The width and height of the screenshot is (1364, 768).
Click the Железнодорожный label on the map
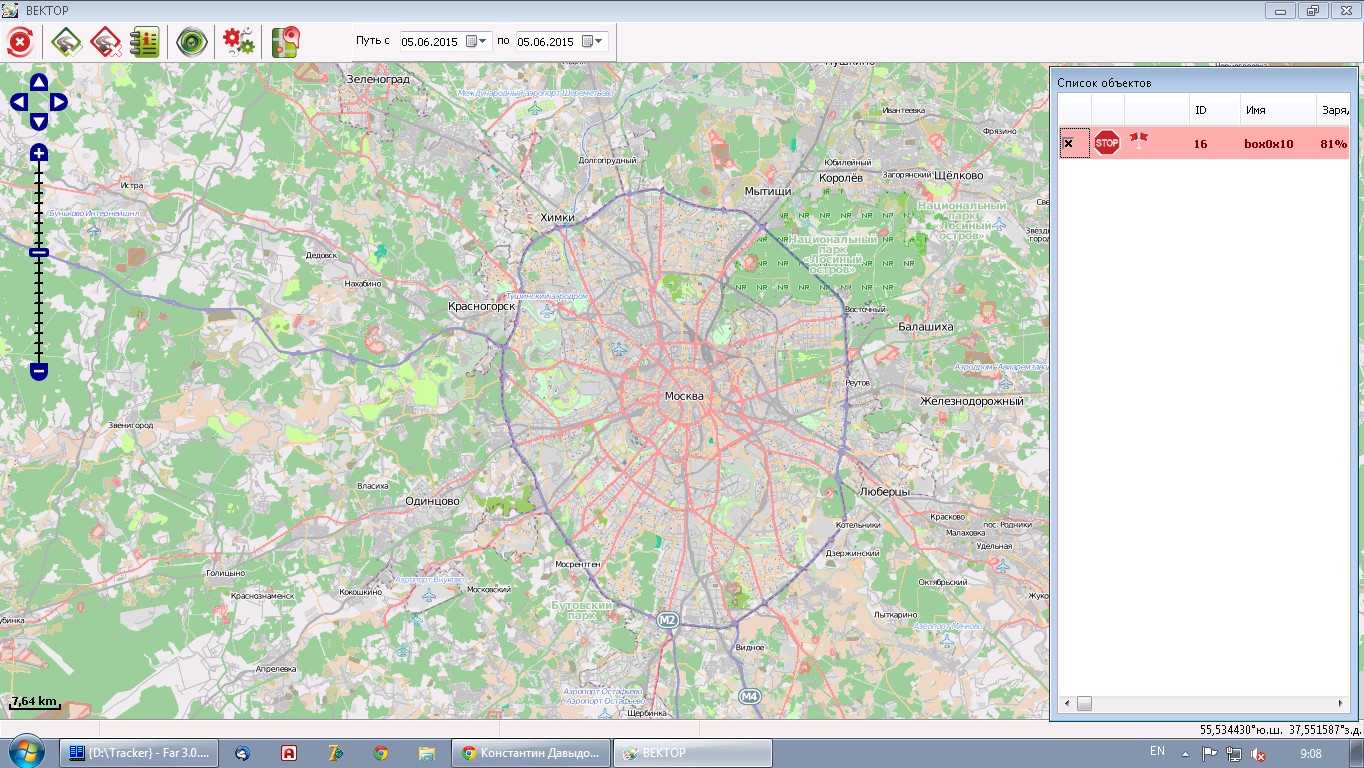tap(972, 401)
